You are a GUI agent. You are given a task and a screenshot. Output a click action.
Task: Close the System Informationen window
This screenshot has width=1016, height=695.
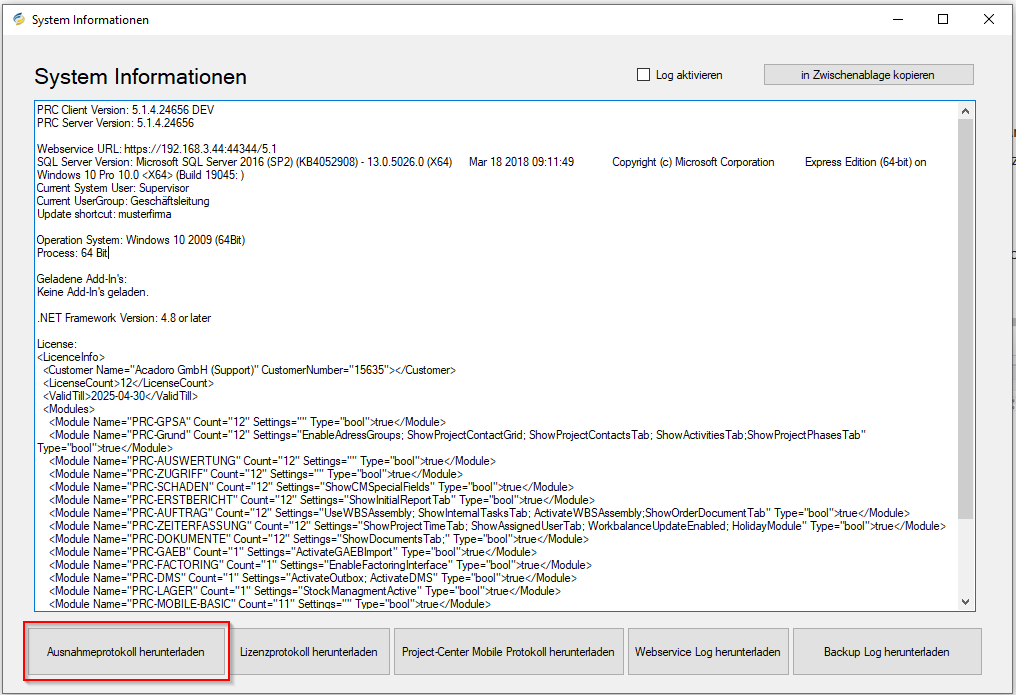coord(988,19)
